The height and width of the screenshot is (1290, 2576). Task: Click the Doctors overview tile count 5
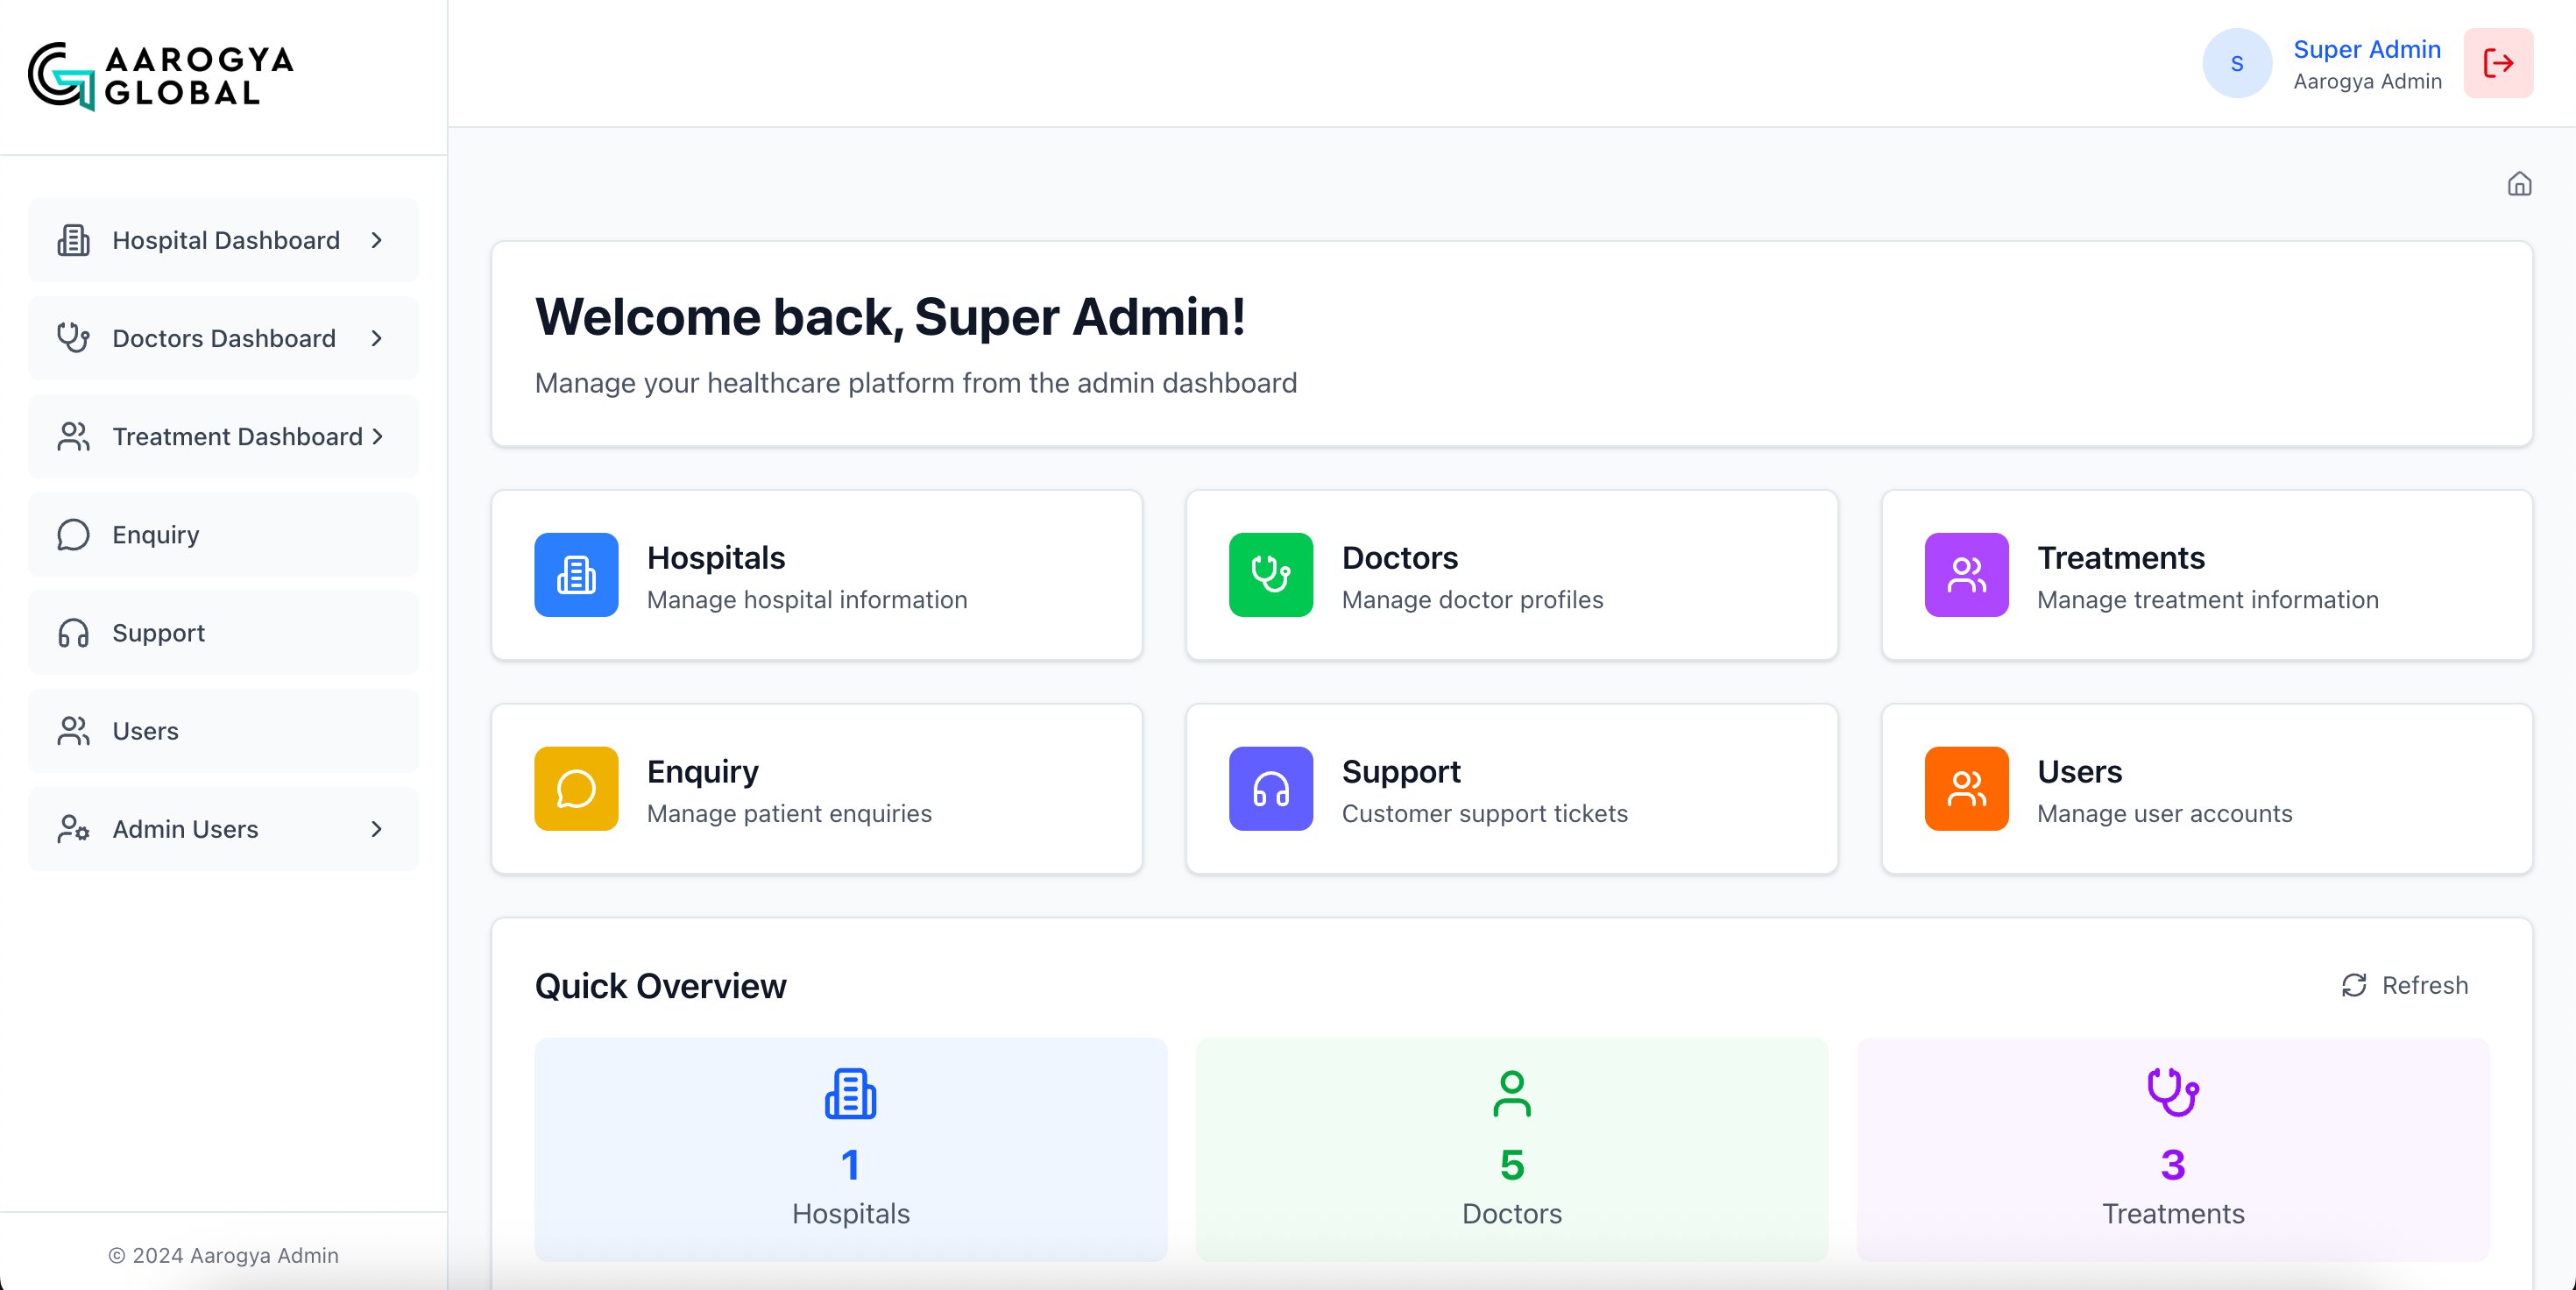tap(1512, 1164)
